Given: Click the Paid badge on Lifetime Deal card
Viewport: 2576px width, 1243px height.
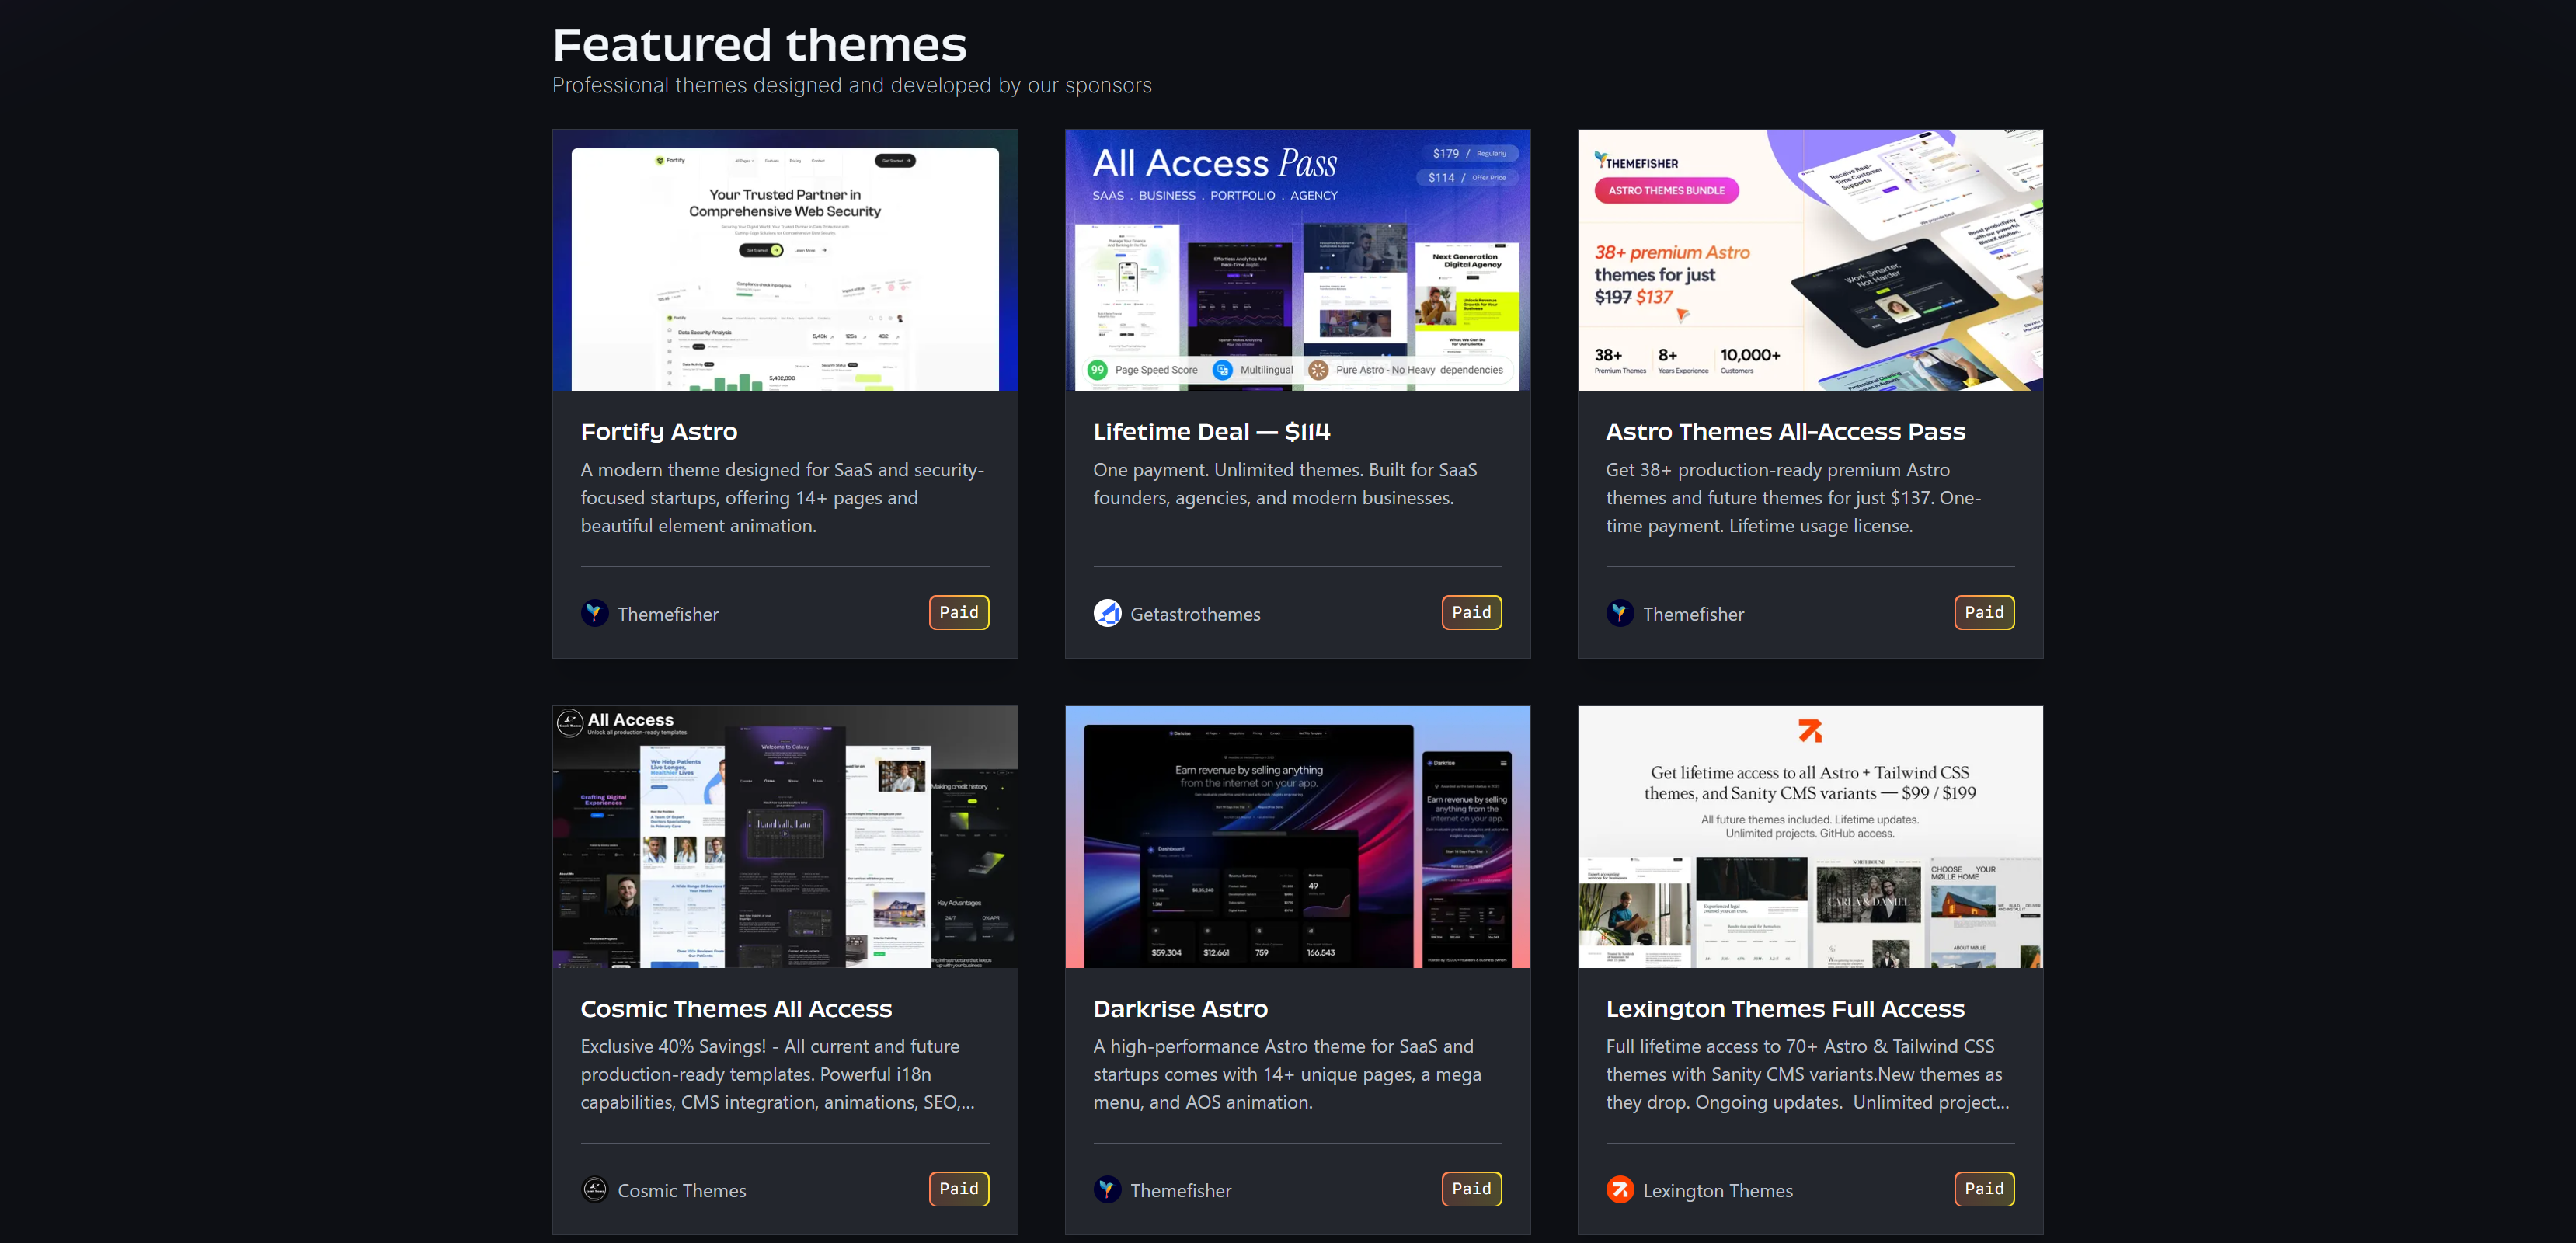Looking at the screenshot, I should tap(1472, 613).
